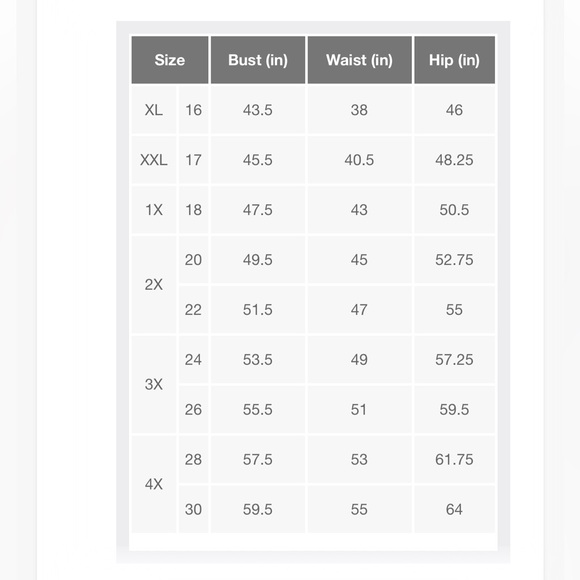This screenshot has width=580, height=580.
Task: Click numeric size 22 cell
Action: pos(193,310)
